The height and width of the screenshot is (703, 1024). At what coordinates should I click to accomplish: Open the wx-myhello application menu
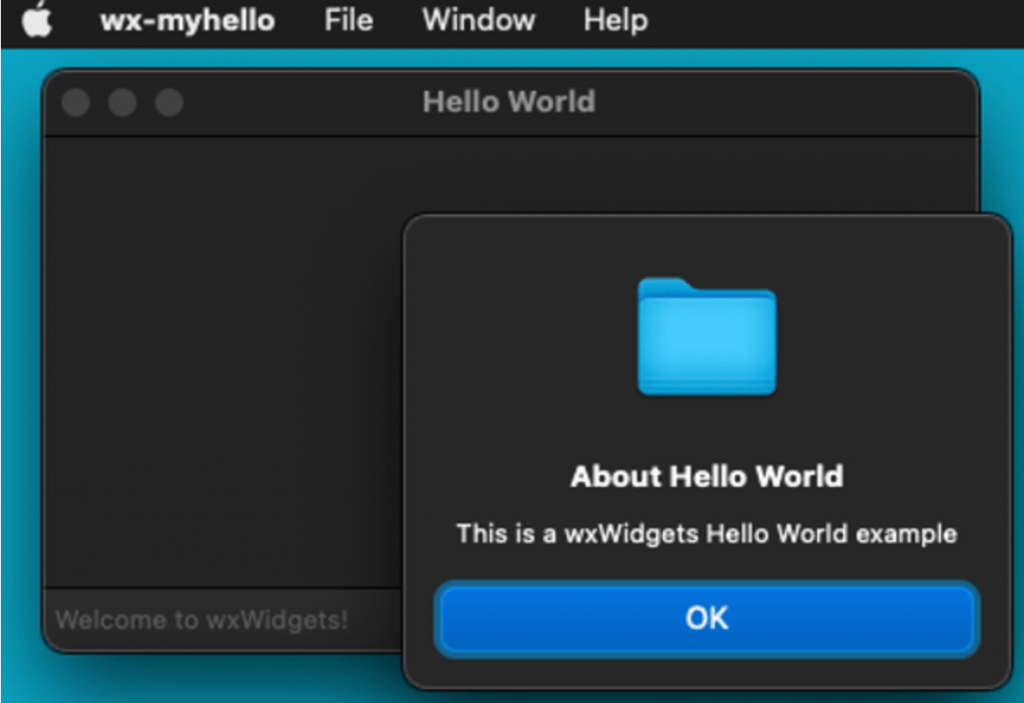(187, 20)
